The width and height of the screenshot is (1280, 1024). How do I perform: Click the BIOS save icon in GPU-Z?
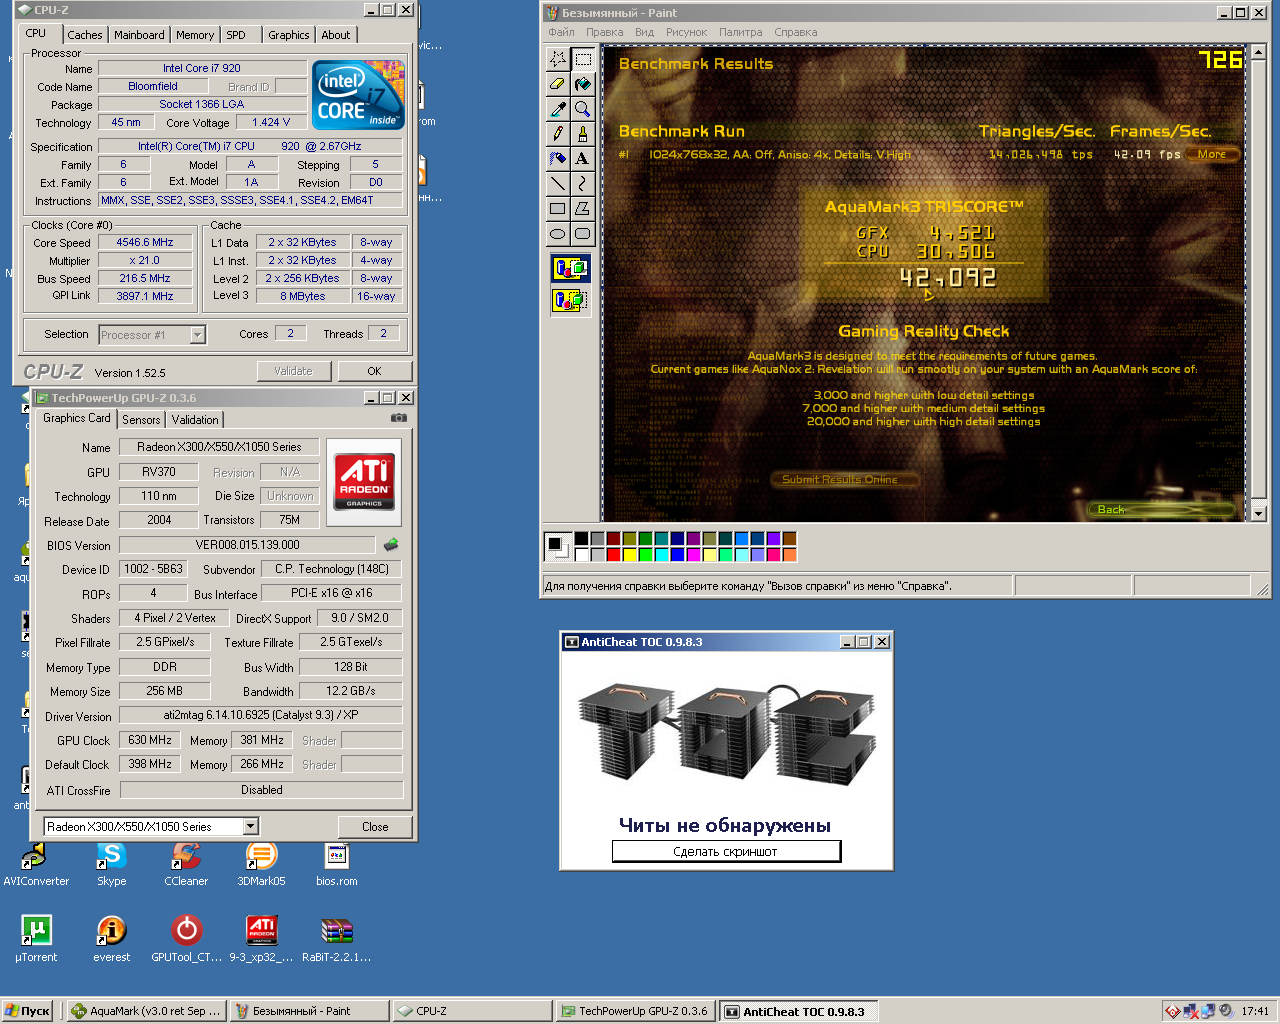(x=391, y=545)
